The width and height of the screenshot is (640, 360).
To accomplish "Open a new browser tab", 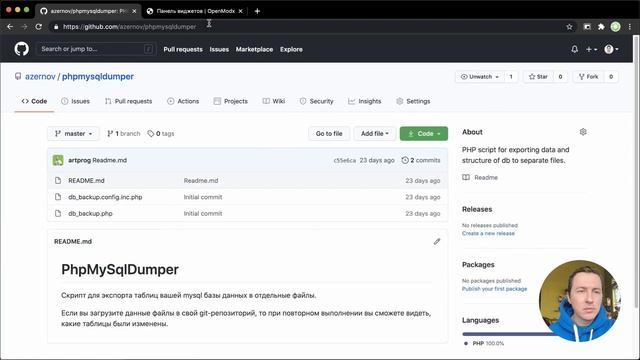I will coord(257,11).
